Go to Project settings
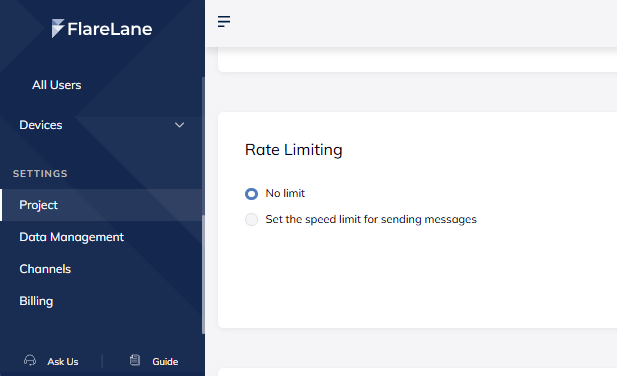The height and width of the screenshot is (376, 617). 102,205
